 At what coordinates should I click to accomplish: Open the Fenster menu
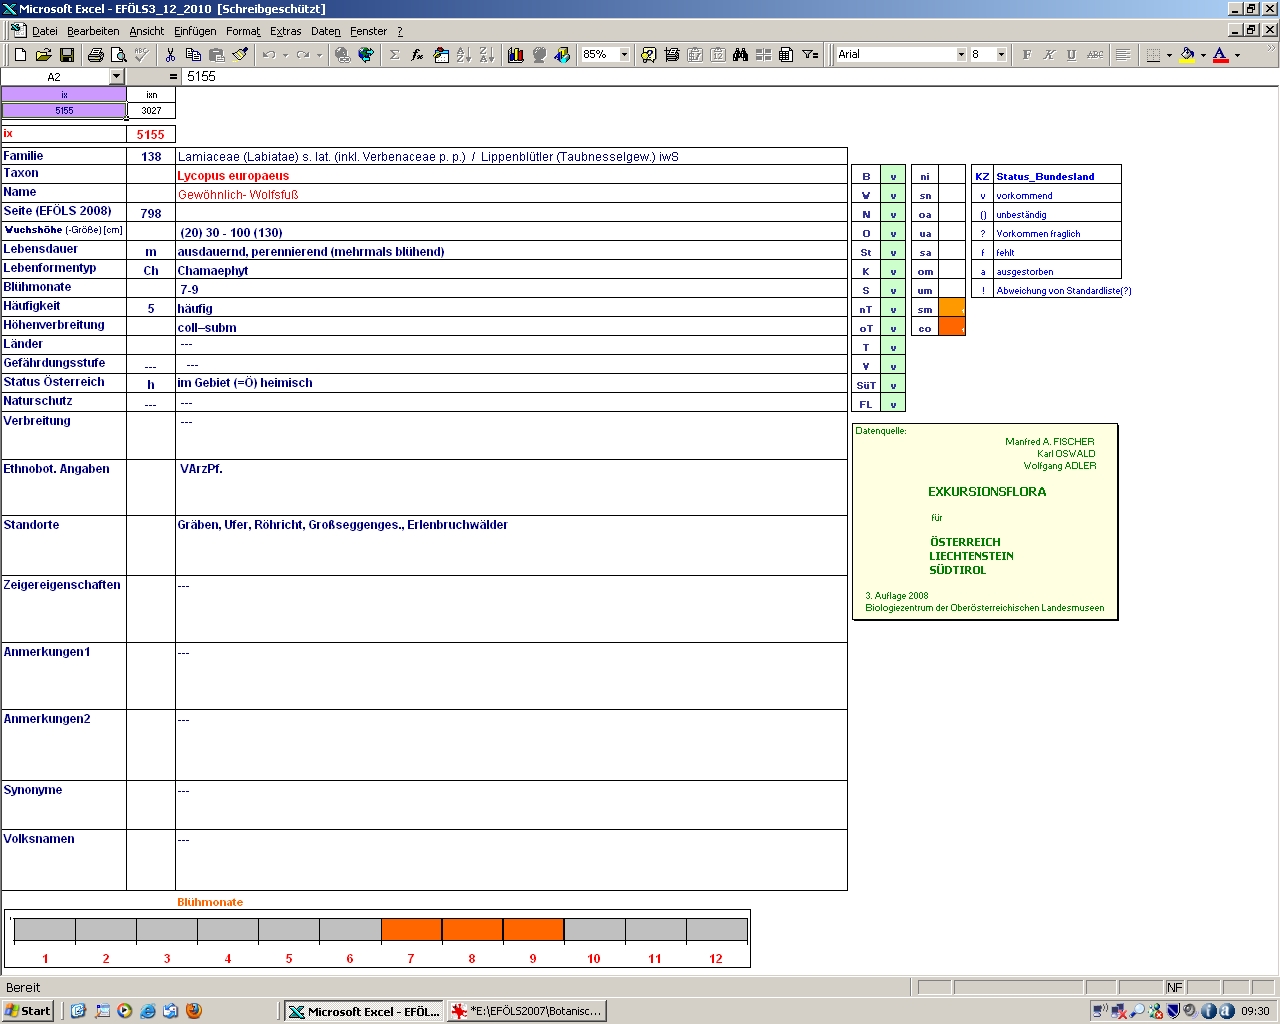369,31
